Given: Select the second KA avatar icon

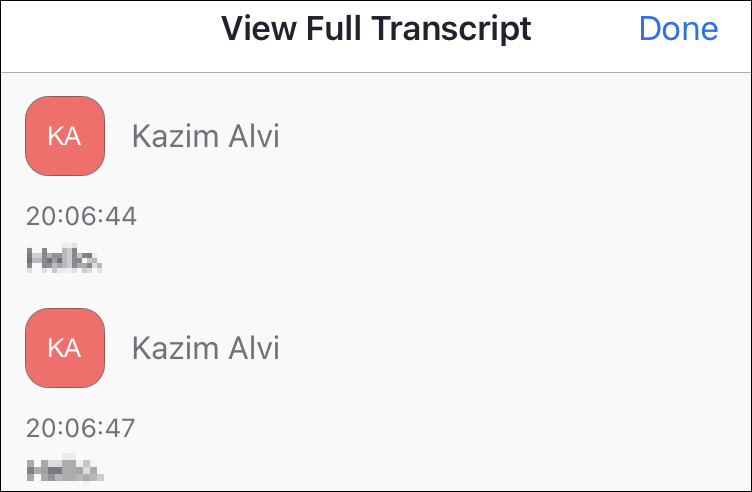Looking at the screenshot, I should (65, 348).
